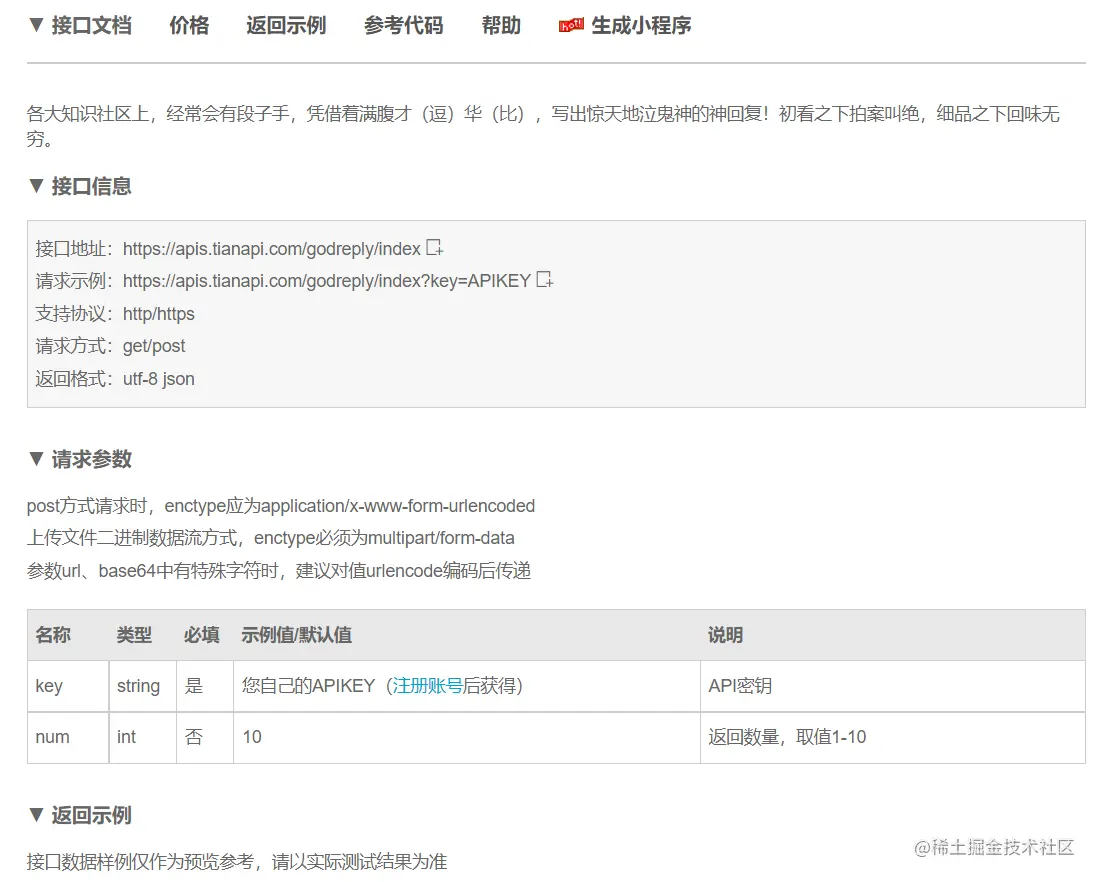Go to the 帮助 tab
This screenshot has height=882, width=1099.
point(501,25)
